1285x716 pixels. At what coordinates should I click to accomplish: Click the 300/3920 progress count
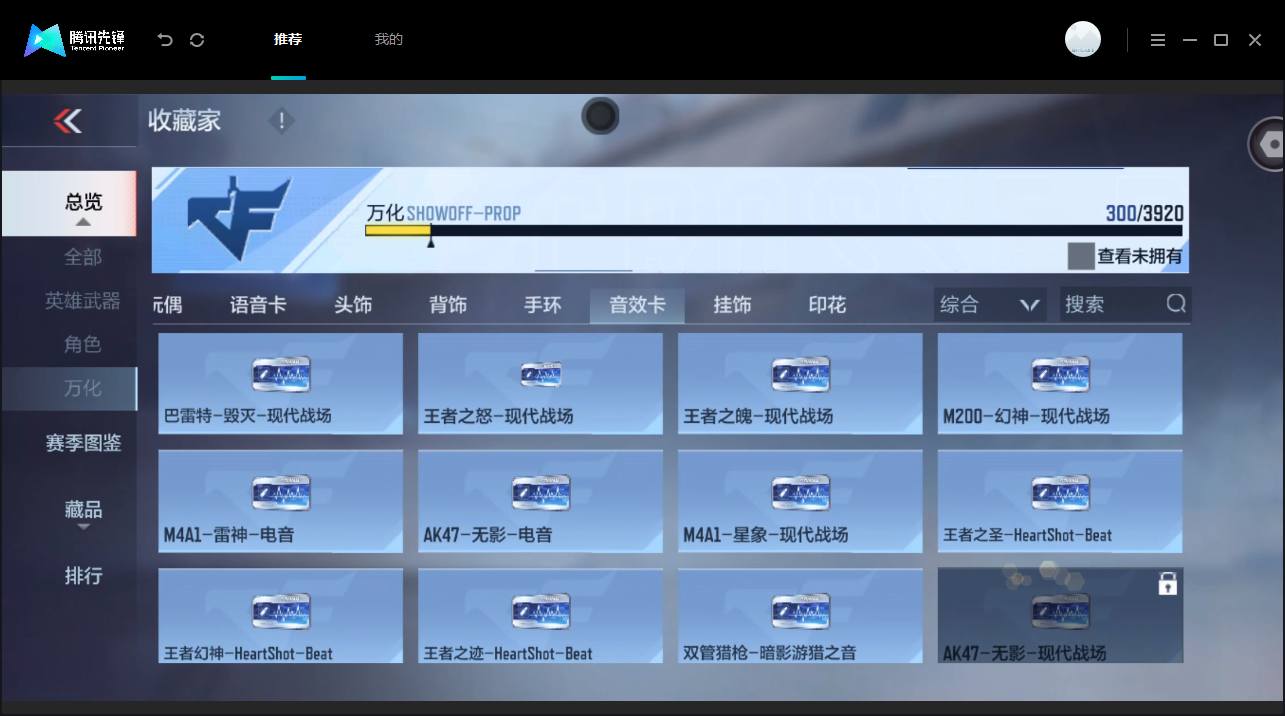[1144, 213]
